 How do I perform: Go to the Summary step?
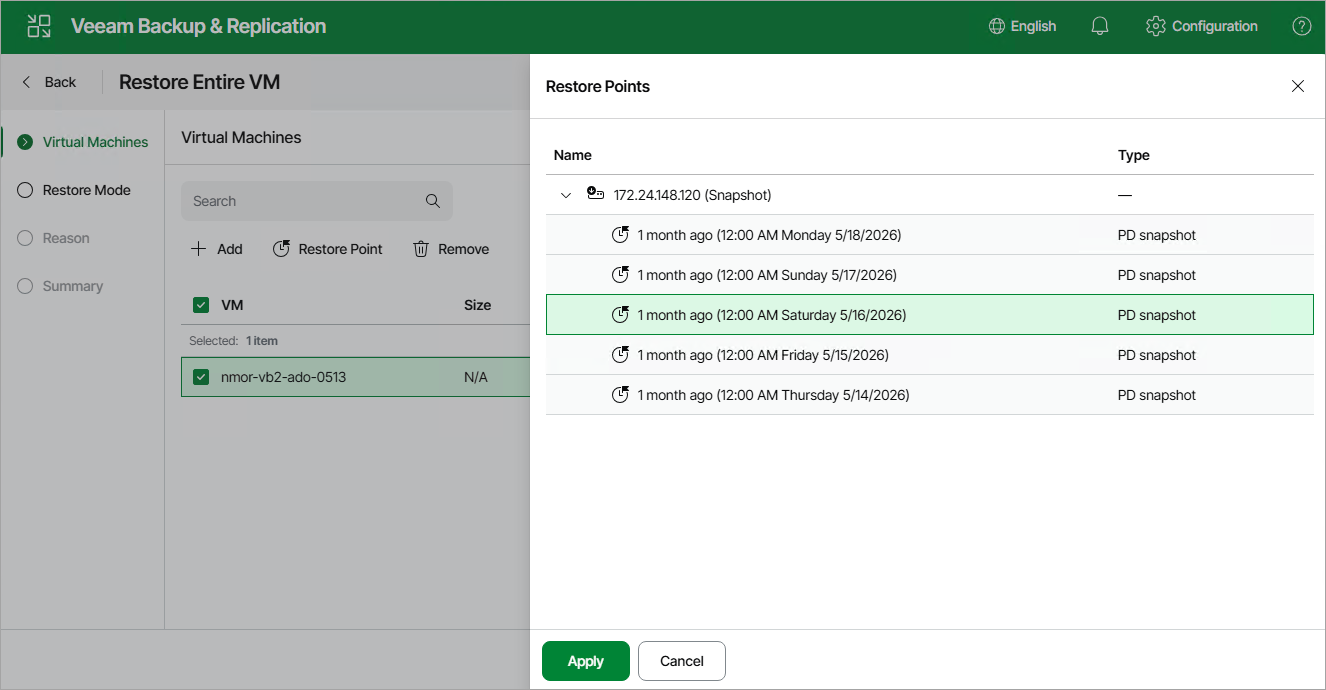pyautogui.click(x=73, y=286)
